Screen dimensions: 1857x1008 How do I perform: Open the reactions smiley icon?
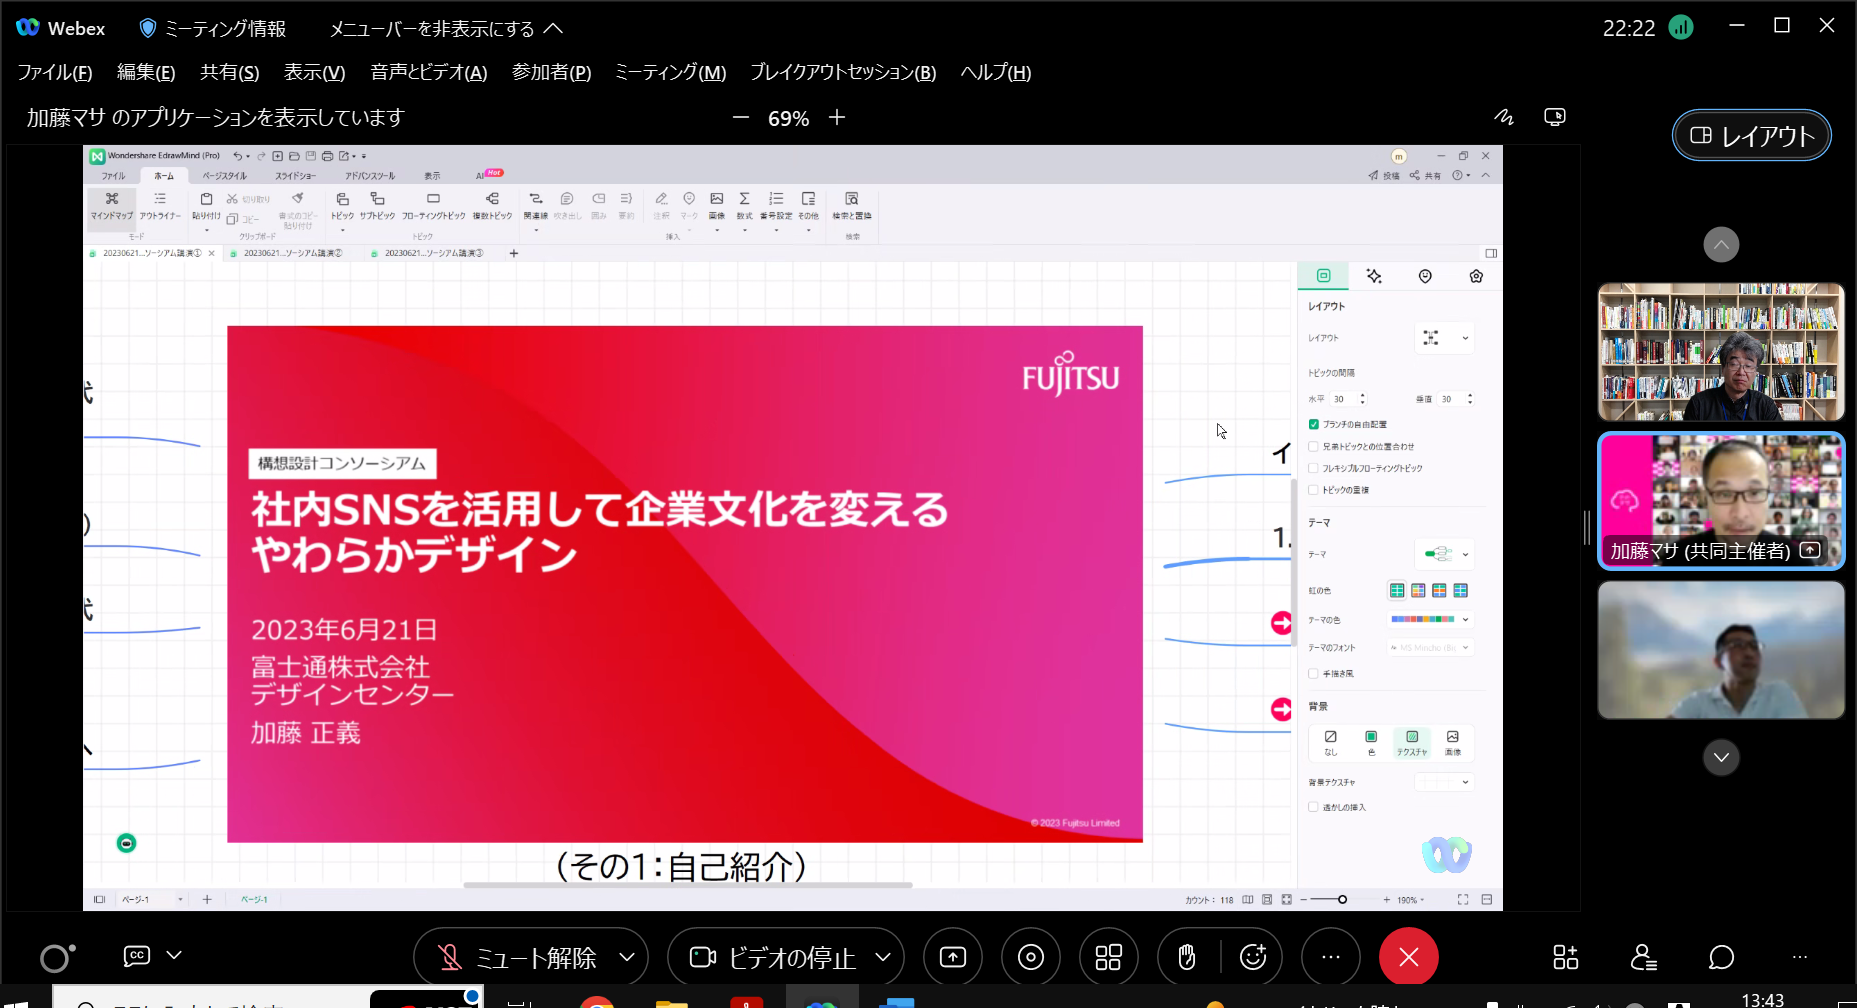tap(1253, 957)
